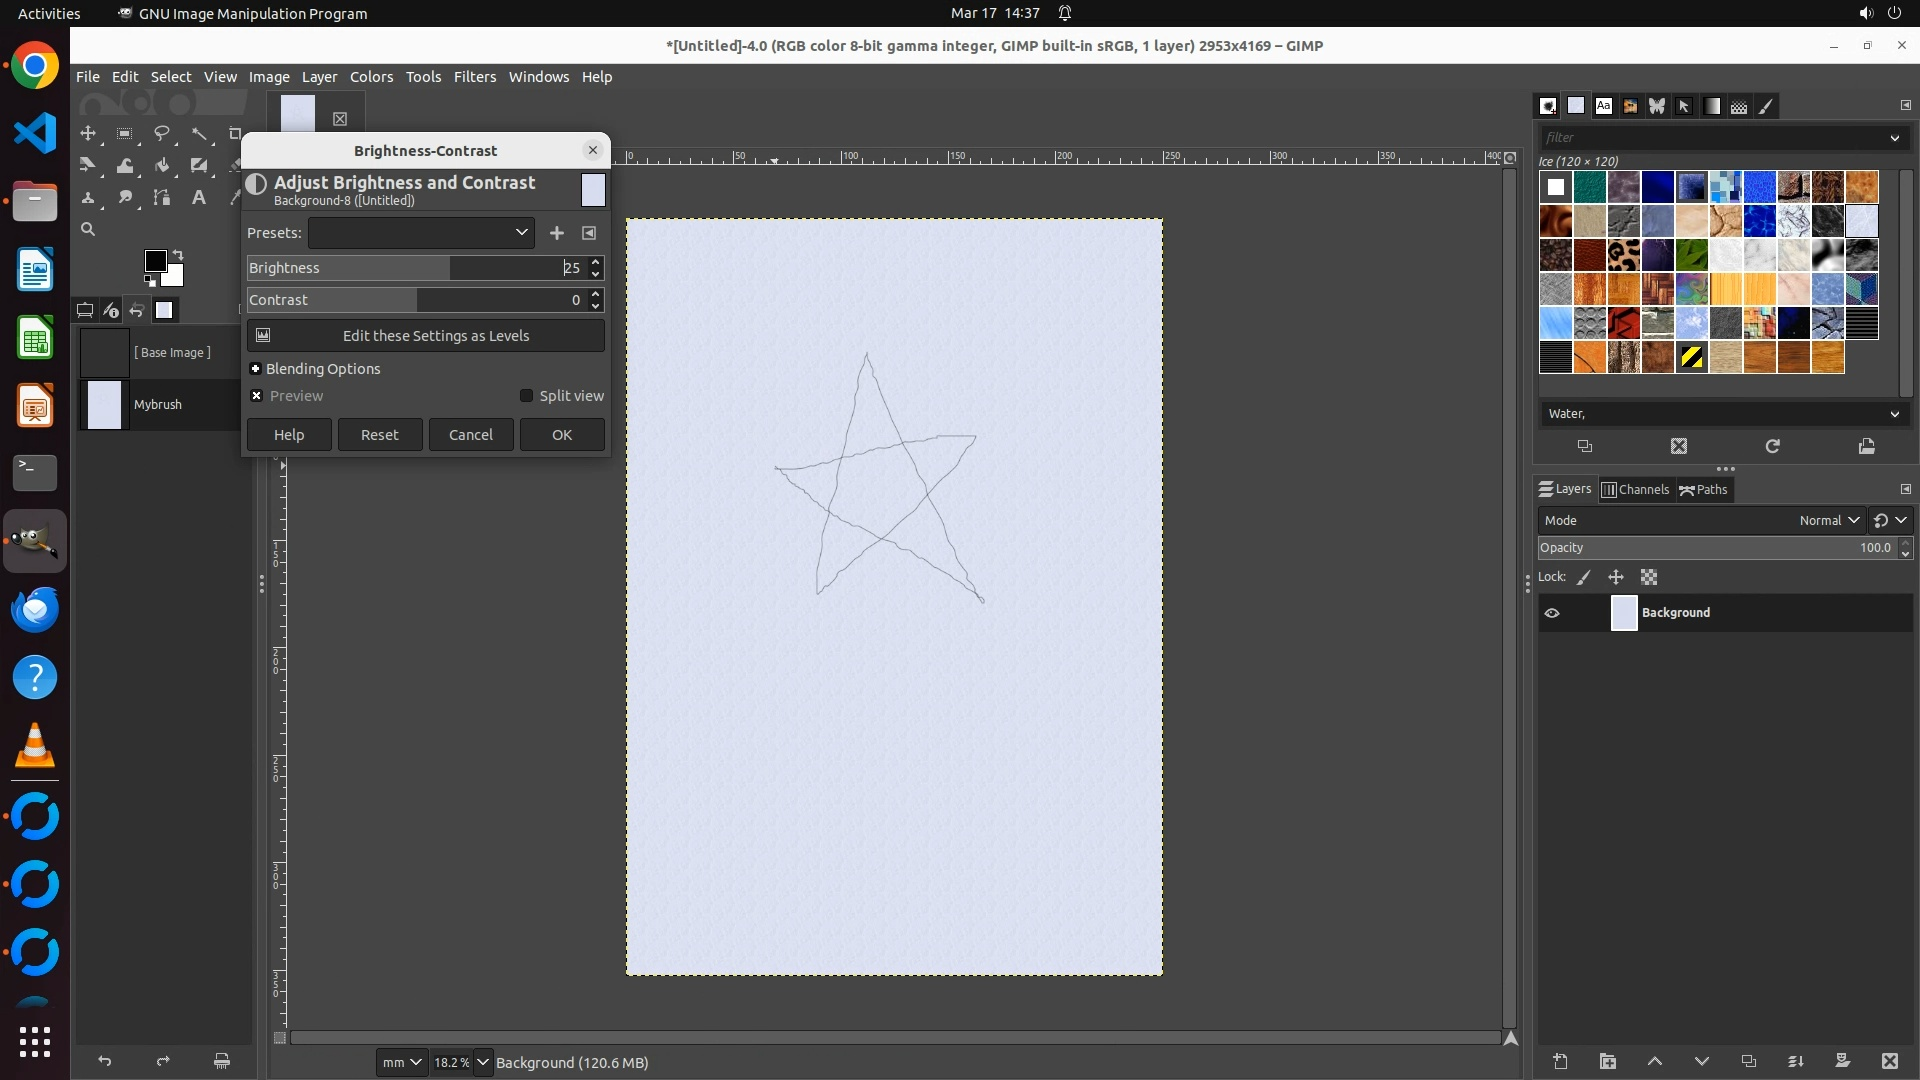Swap foreground and background colors
Image resolution: width=1920 pixels, height=1080 pixels.
[178, 254]
